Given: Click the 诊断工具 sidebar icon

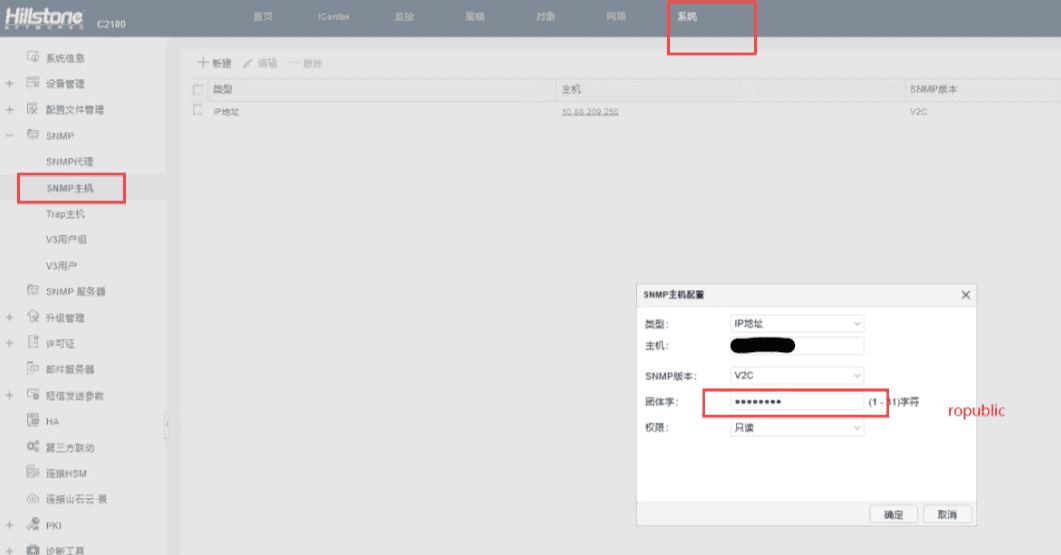Looking at the screenshot, I should click(x=32, y=550).
